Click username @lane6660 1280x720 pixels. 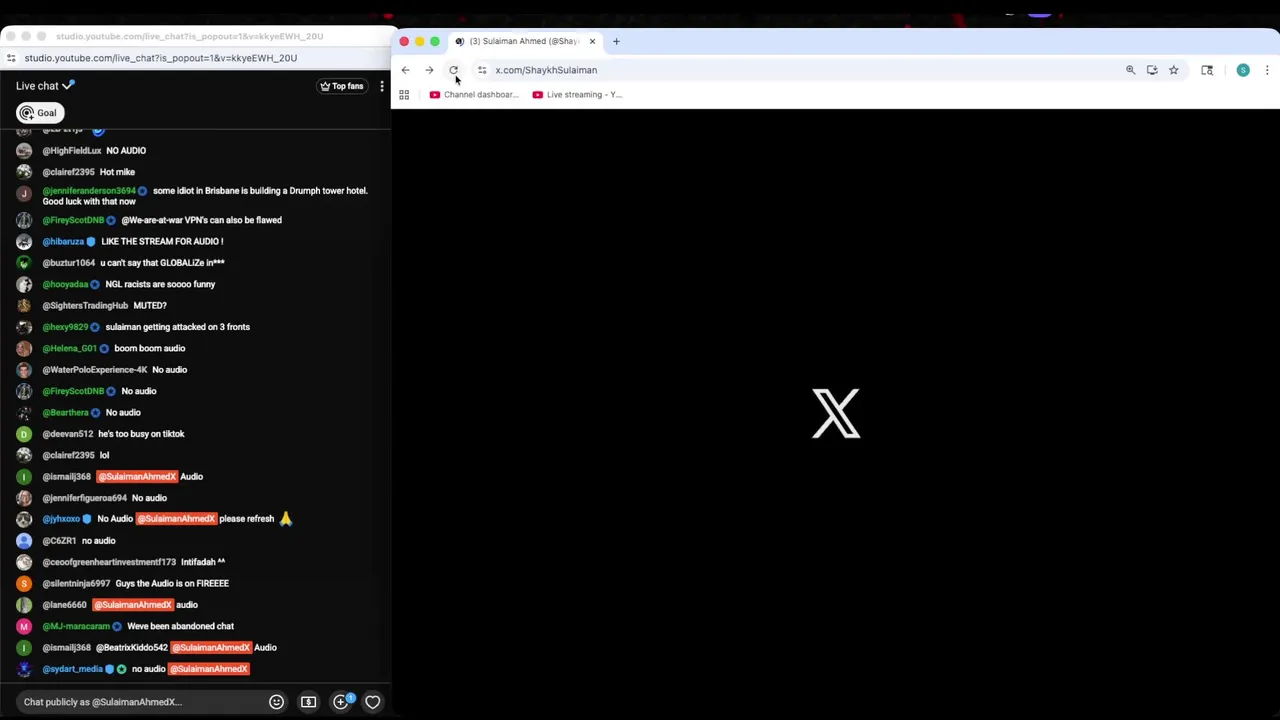pyautogui.click(x=65, y=605)
